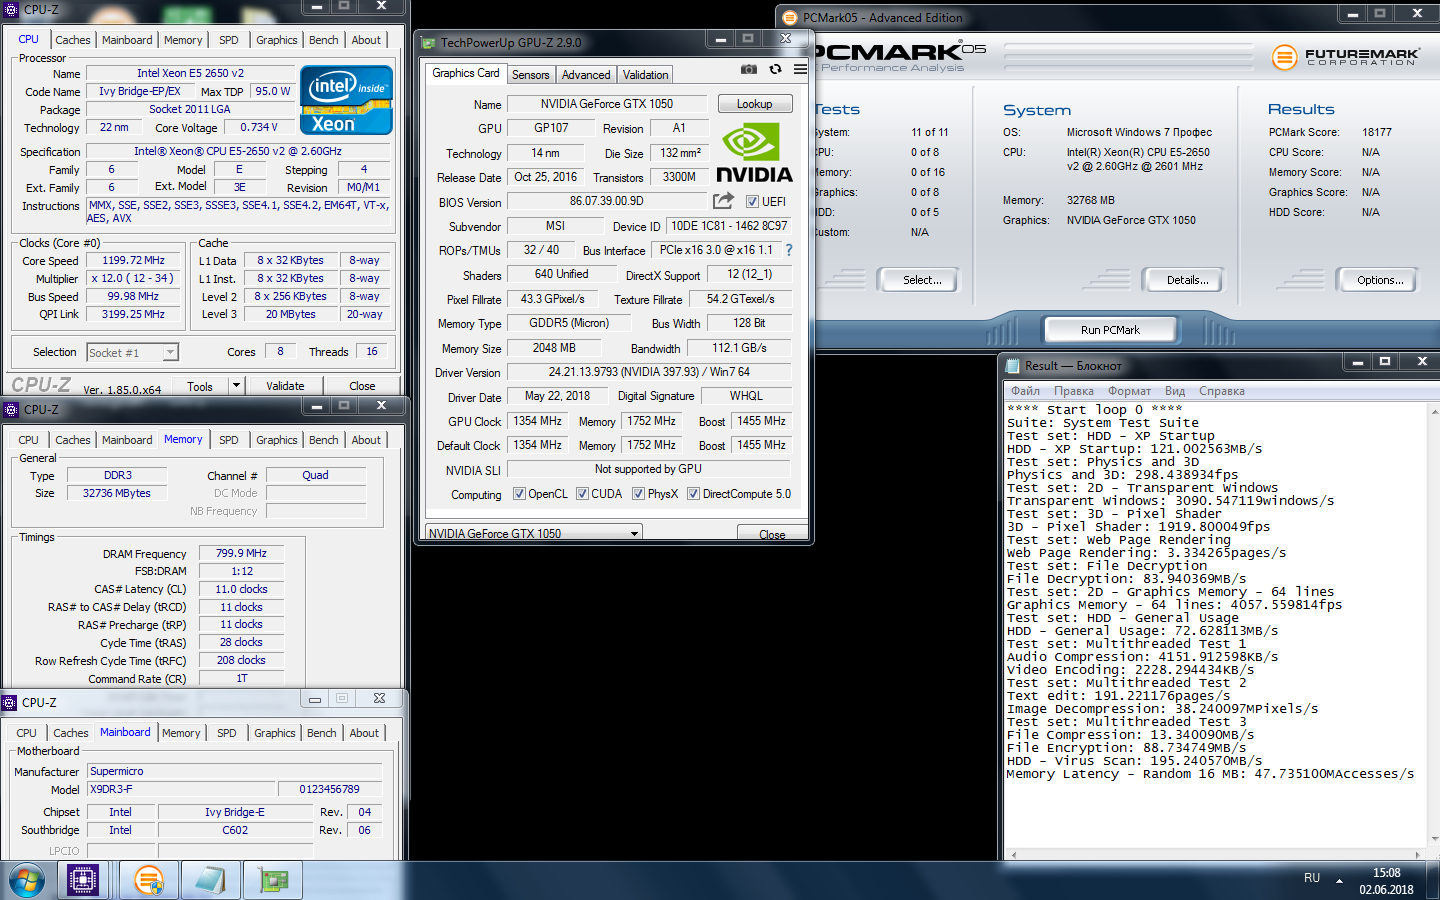Click the question mark next to Bus Interface
Screen dimensions: 1440x900
click(788, 250)
